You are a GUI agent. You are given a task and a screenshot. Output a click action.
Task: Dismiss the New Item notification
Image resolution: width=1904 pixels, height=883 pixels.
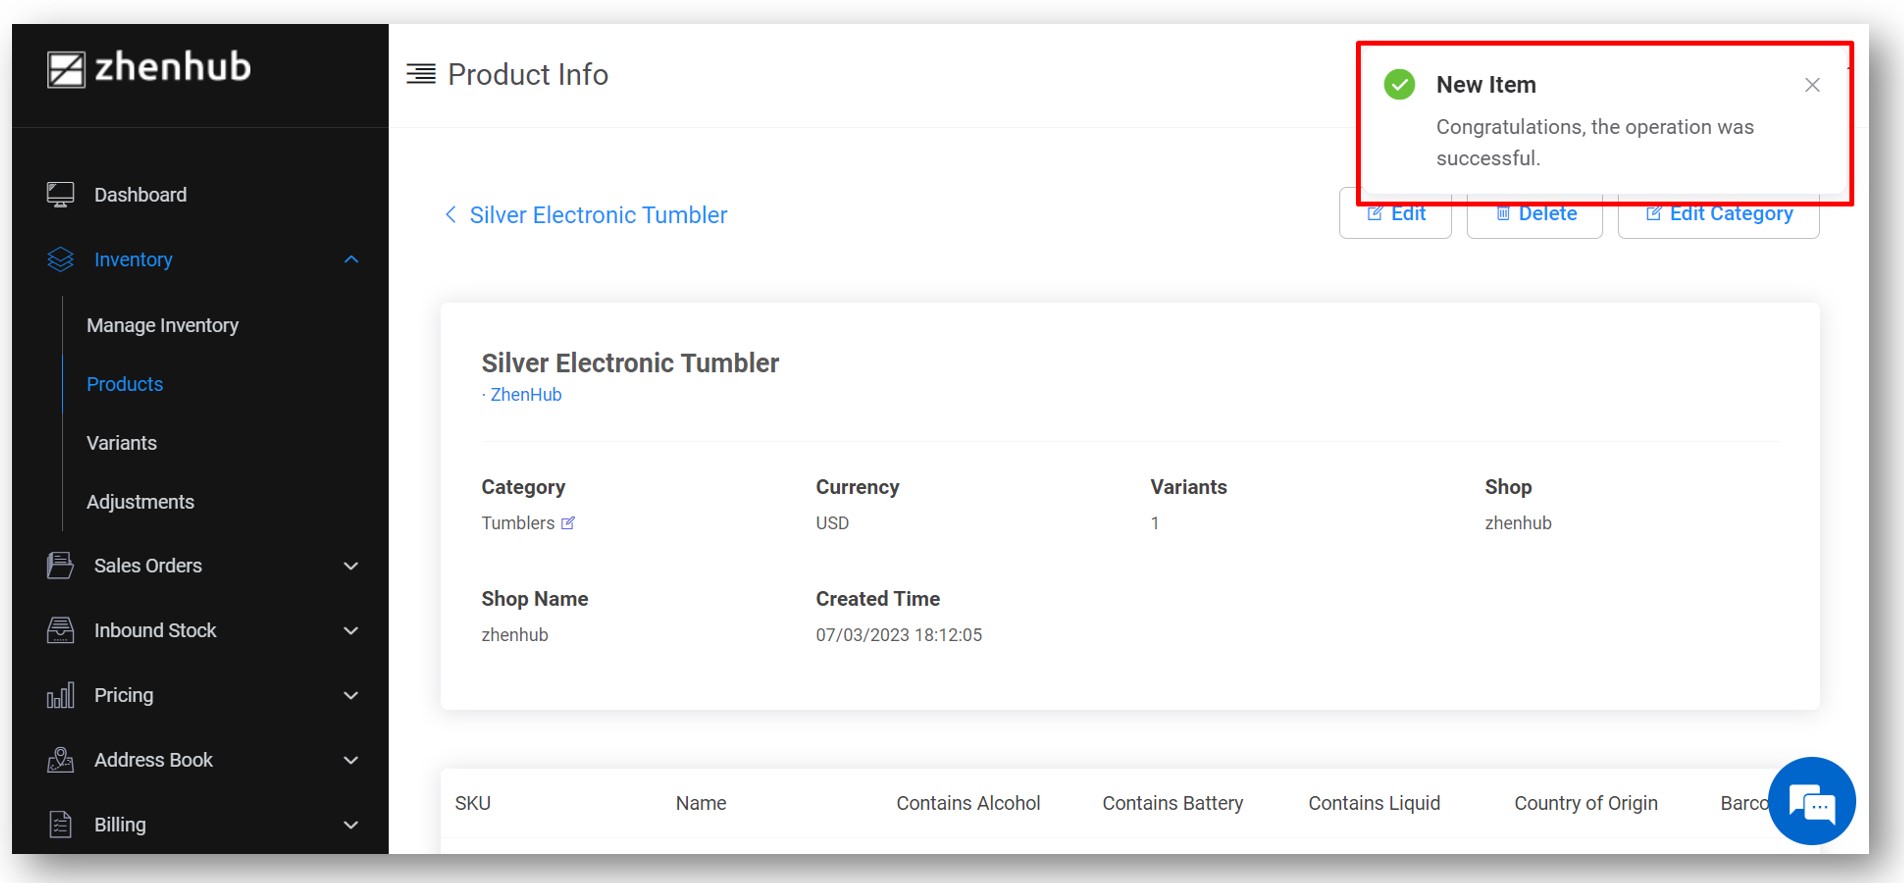(1812, 85)
